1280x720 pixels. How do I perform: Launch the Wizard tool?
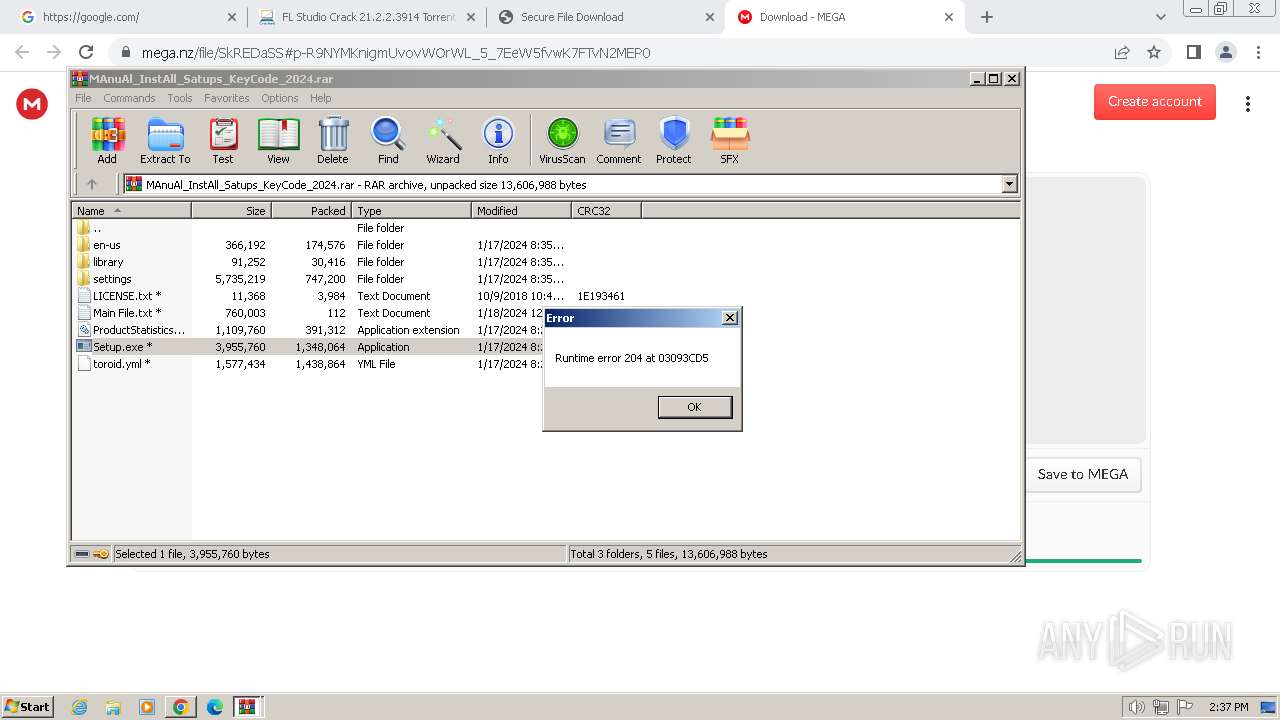click(443, 140)
